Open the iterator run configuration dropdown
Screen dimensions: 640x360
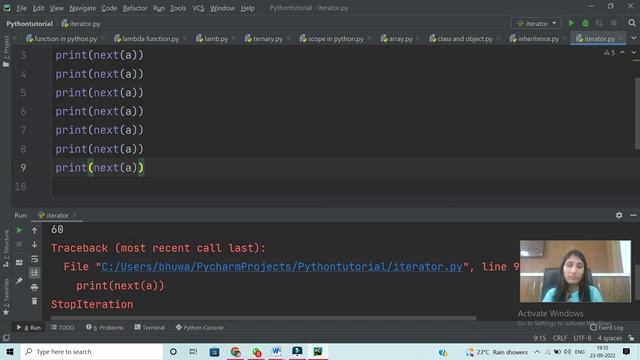tap(536, 23)
